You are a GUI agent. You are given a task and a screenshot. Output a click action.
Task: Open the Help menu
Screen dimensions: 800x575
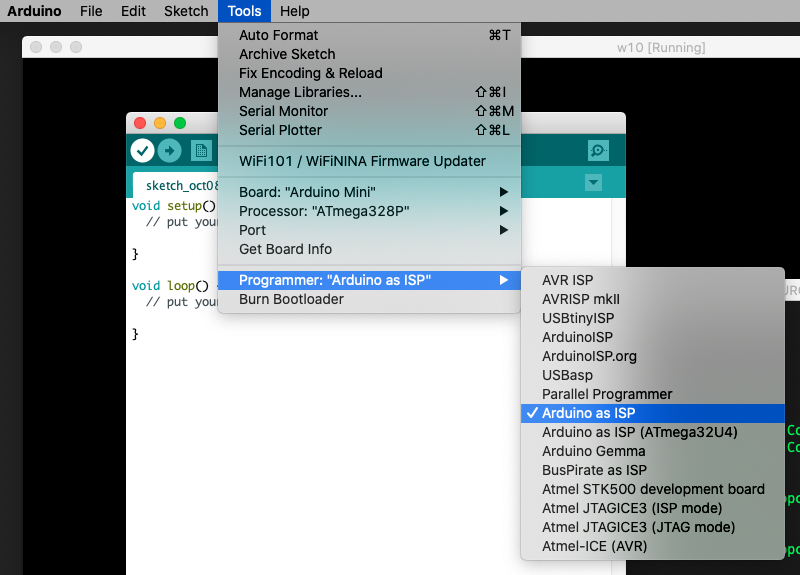(x=294, y=11)
